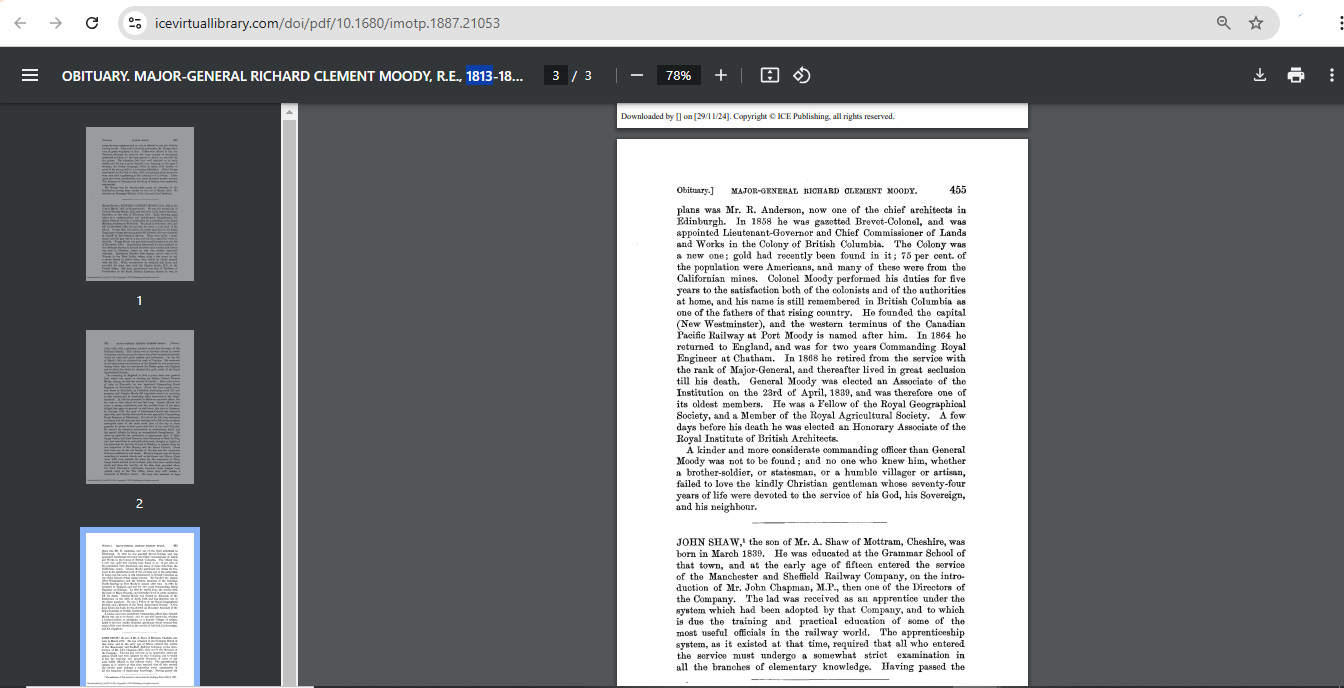Zoom out the PDF with minus

(637, 75)
